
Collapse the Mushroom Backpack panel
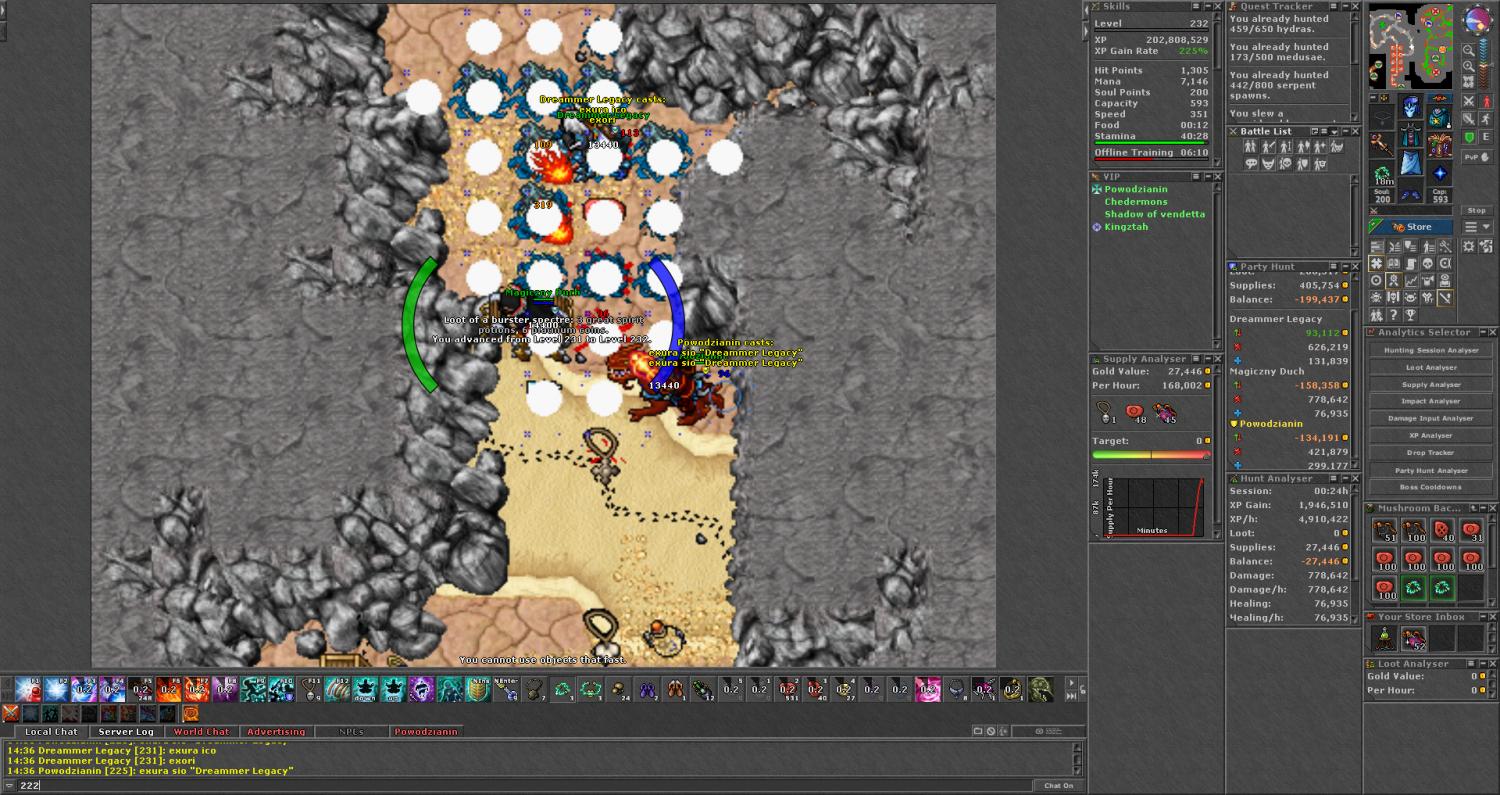click(x=1484, y=508)
